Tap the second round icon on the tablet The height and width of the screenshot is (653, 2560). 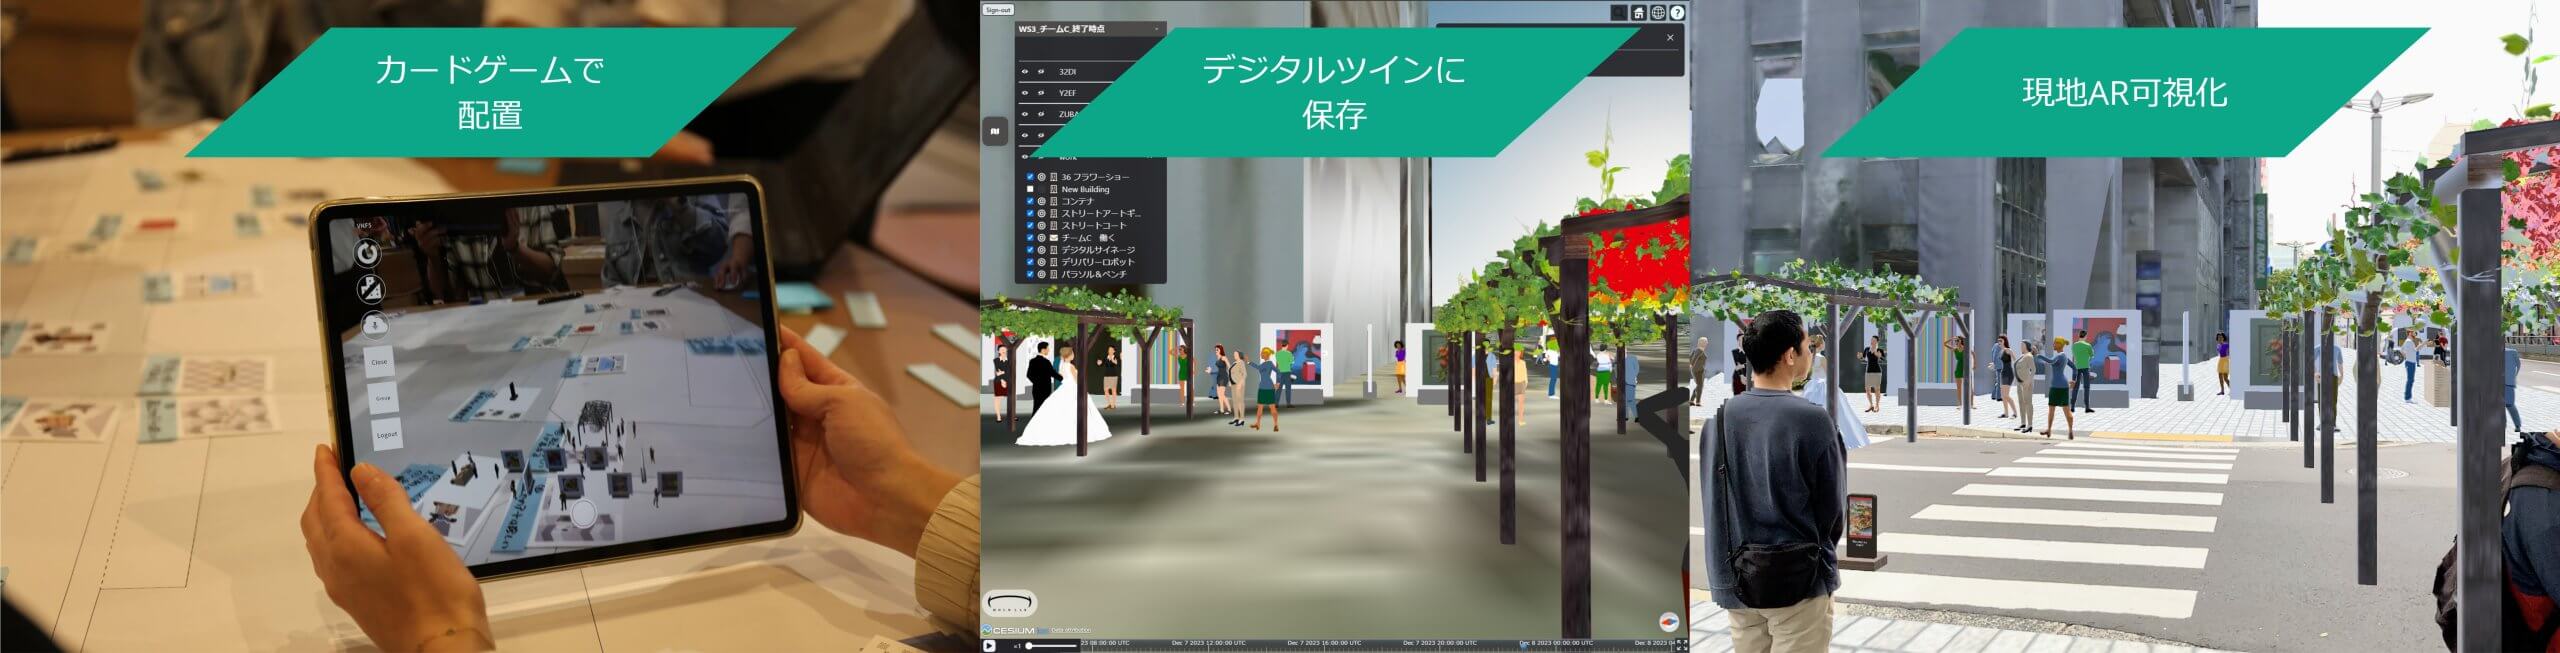371,289
